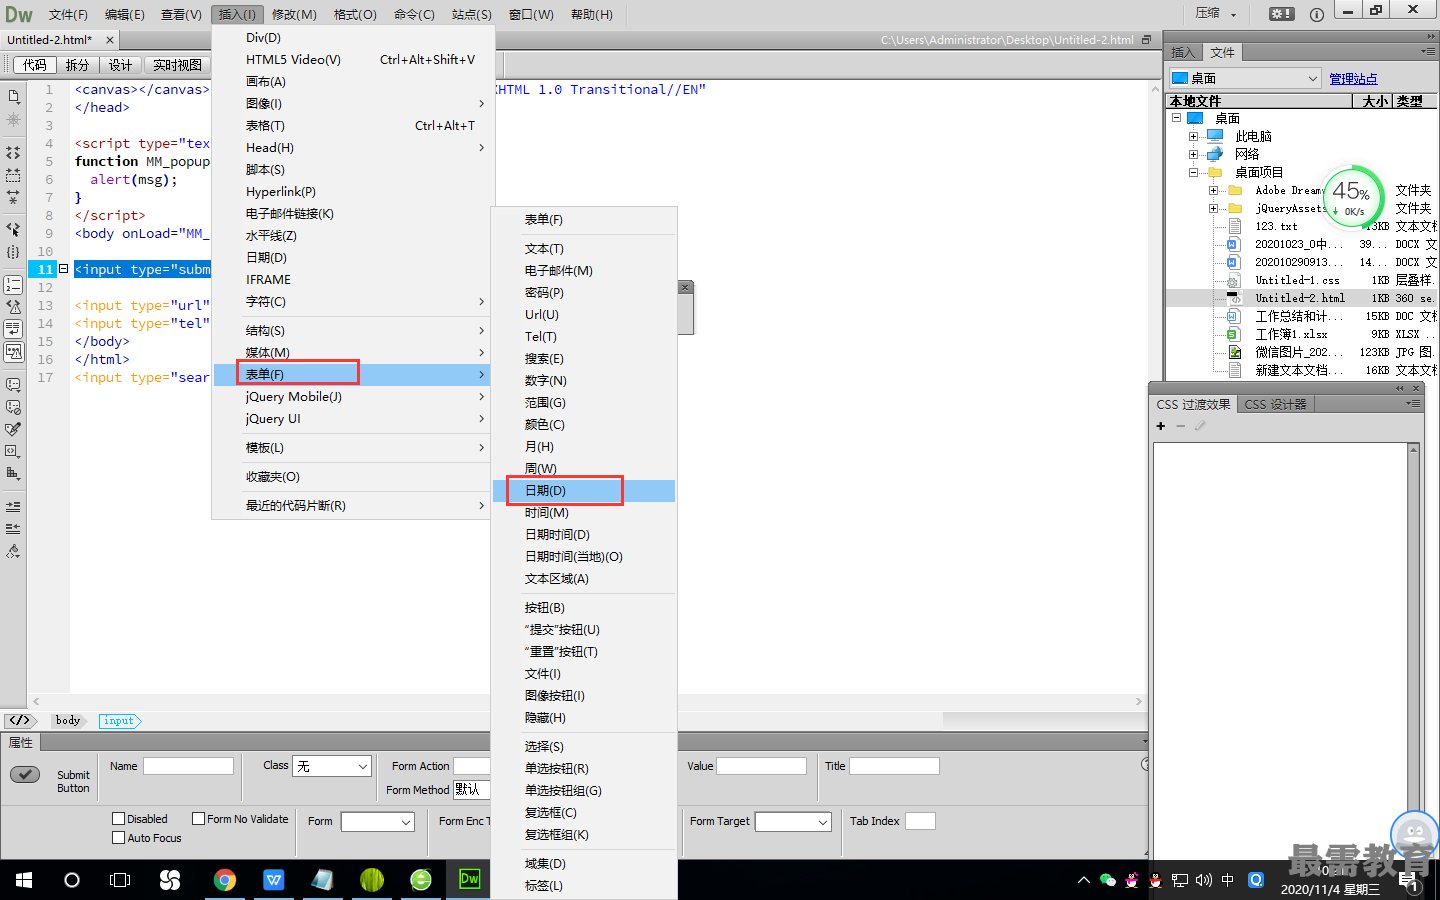
Task: Click the Name input field
Action: pos(188,766)
